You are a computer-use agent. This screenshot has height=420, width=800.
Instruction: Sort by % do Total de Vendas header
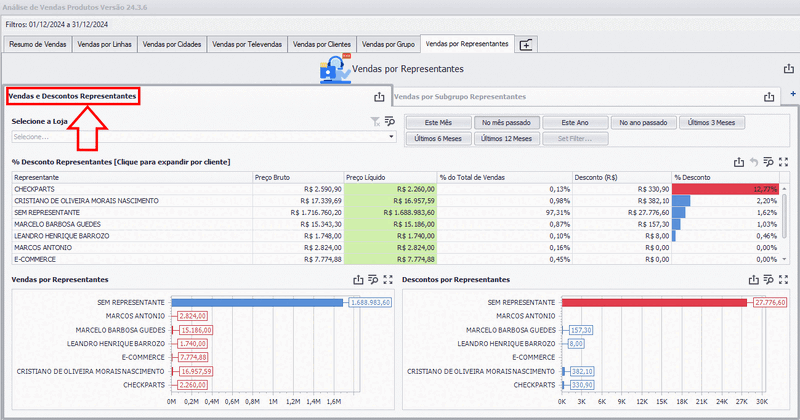click(x=505, y=178)
